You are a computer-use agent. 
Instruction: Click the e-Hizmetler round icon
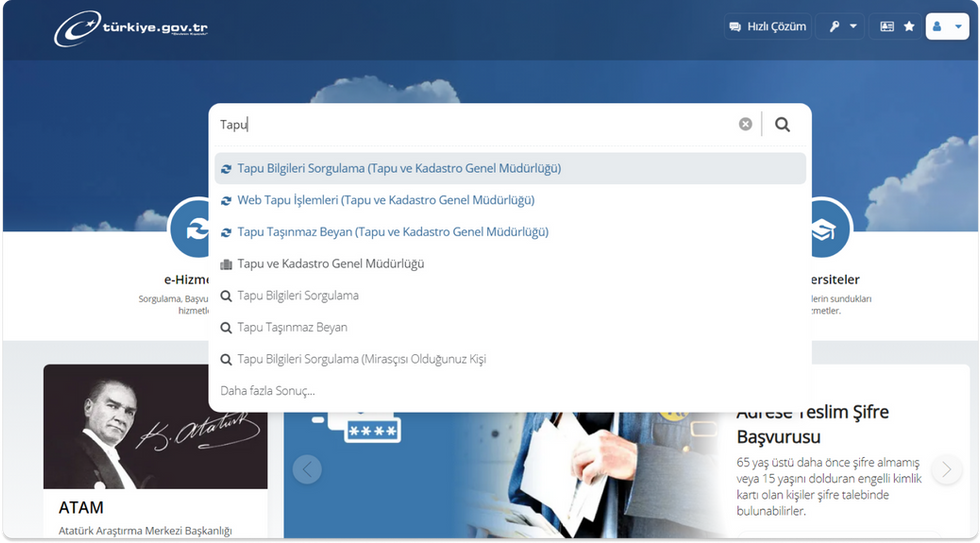[191, 228]
